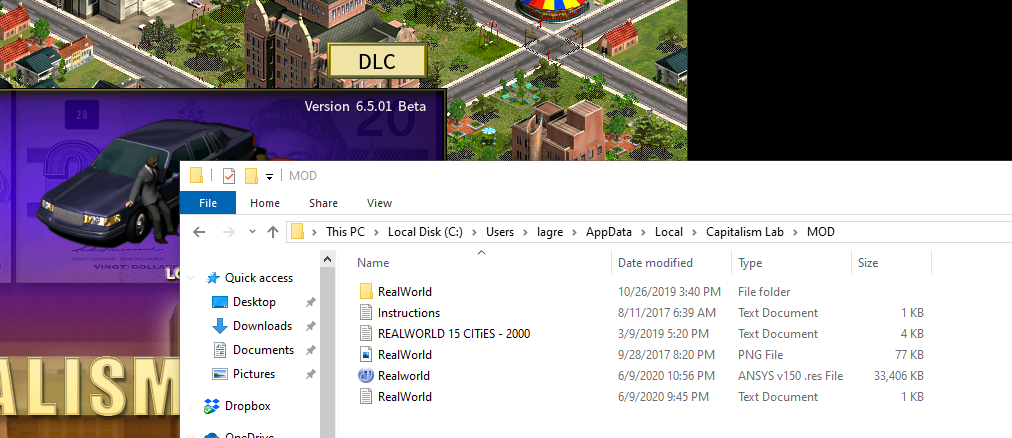The image size is (1012, 438).
Task: Click the 33,406 KB size cell
Action: (897, 375)
